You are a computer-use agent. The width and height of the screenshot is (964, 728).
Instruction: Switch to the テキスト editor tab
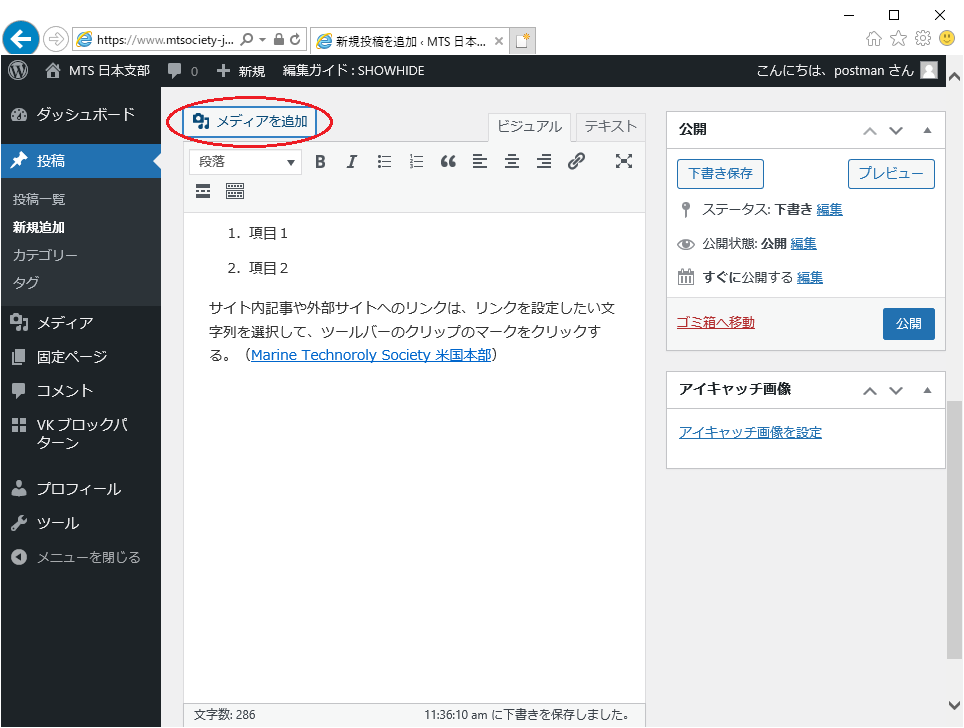click(x=610, y=126)
